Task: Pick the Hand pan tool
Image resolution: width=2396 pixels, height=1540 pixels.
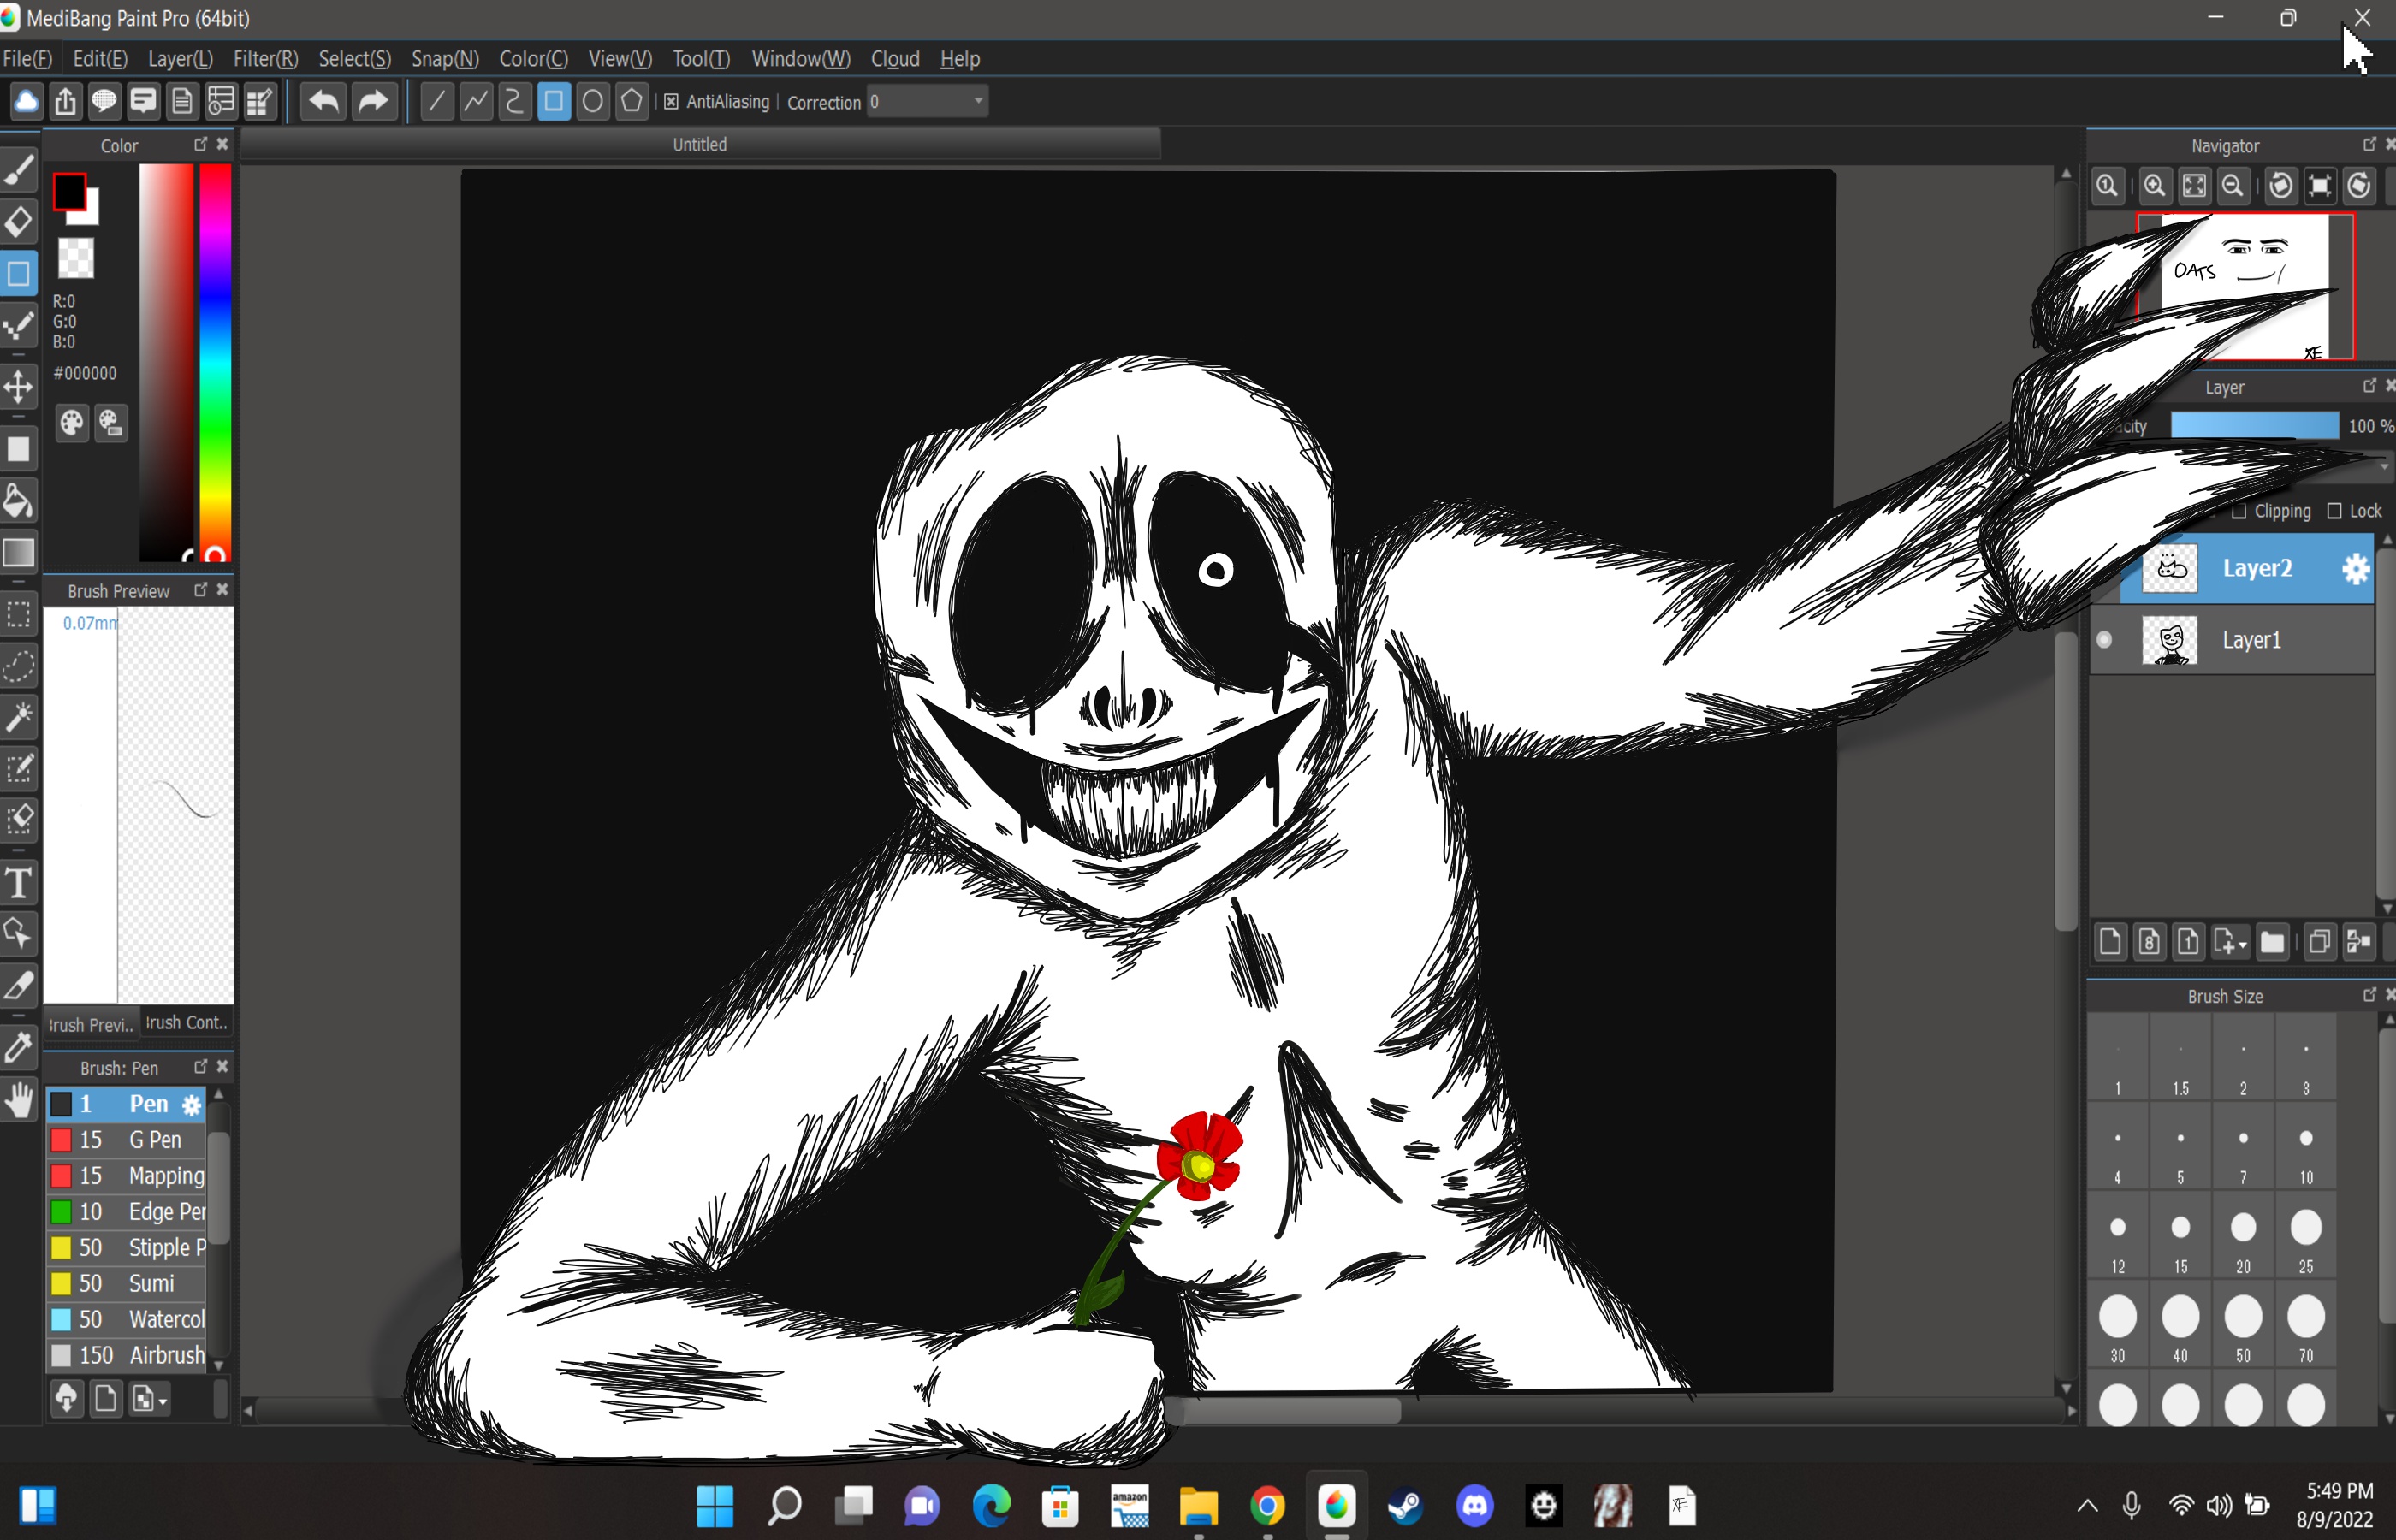Action: (19, 1100)
